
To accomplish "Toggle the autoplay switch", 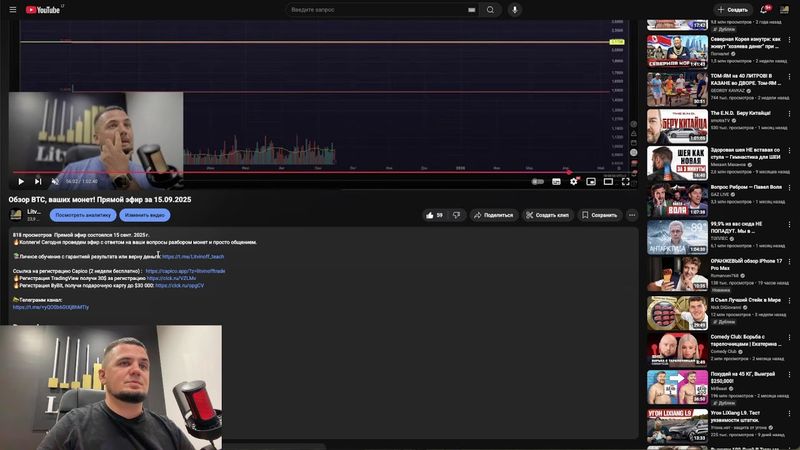I will tap(538, 181).
